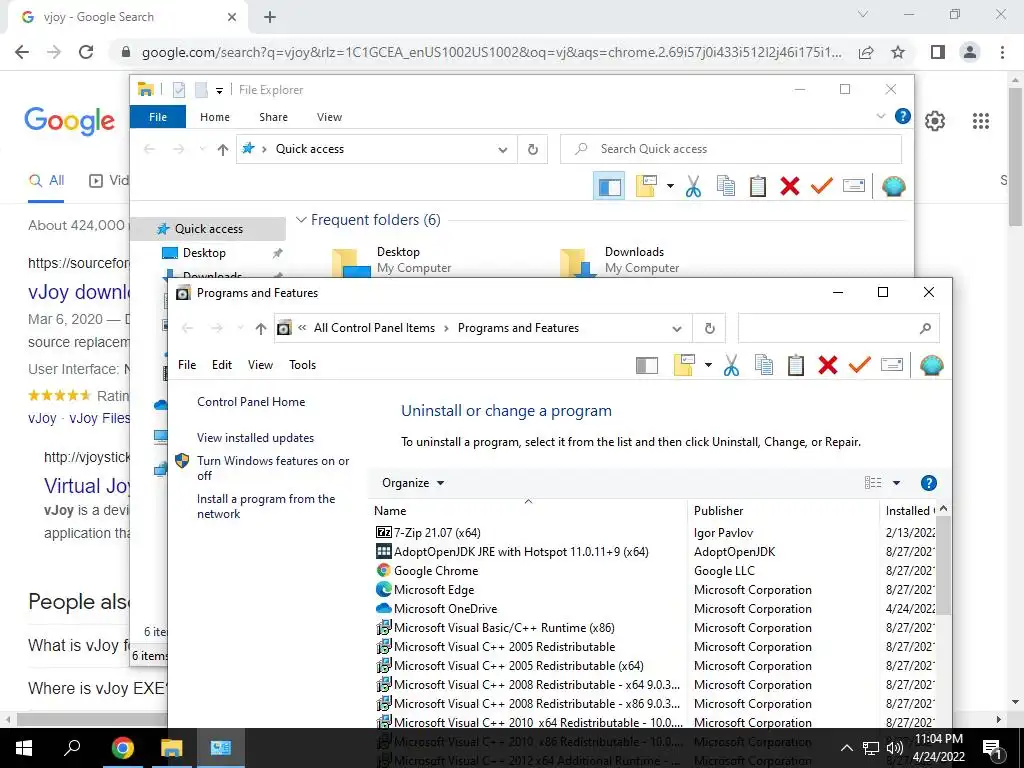
Task: Click Copy icon in File Explorer toolbar
Action: pos(726,186)
